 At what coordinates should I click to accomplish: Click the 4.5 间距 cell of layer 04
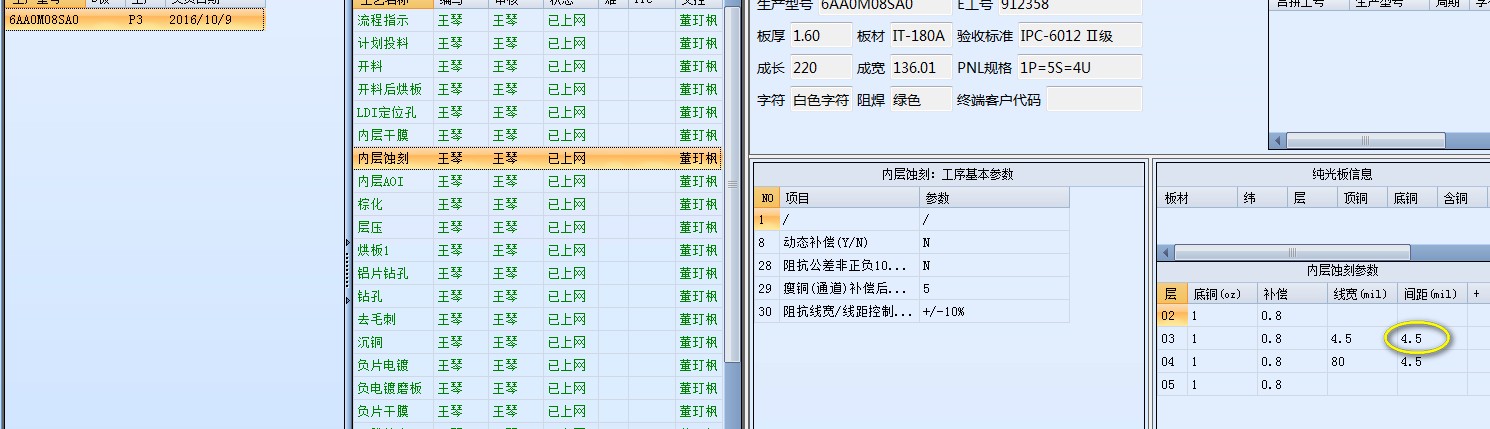point(1432,362)
